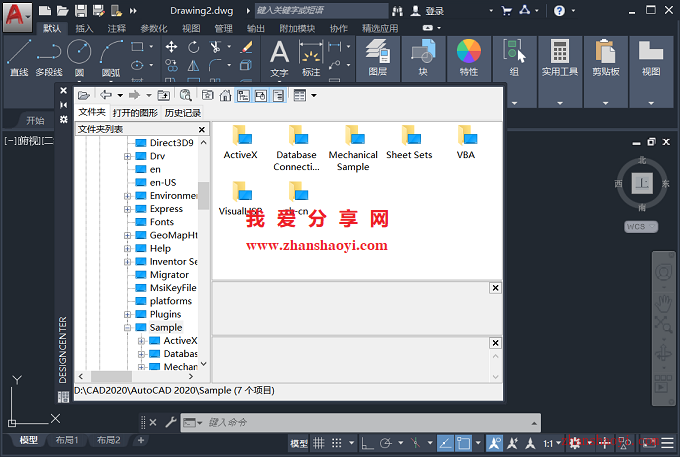Screen dimensions: 680x457
Task: Click the keyword search box in title bar
Action: coord(321,10)
